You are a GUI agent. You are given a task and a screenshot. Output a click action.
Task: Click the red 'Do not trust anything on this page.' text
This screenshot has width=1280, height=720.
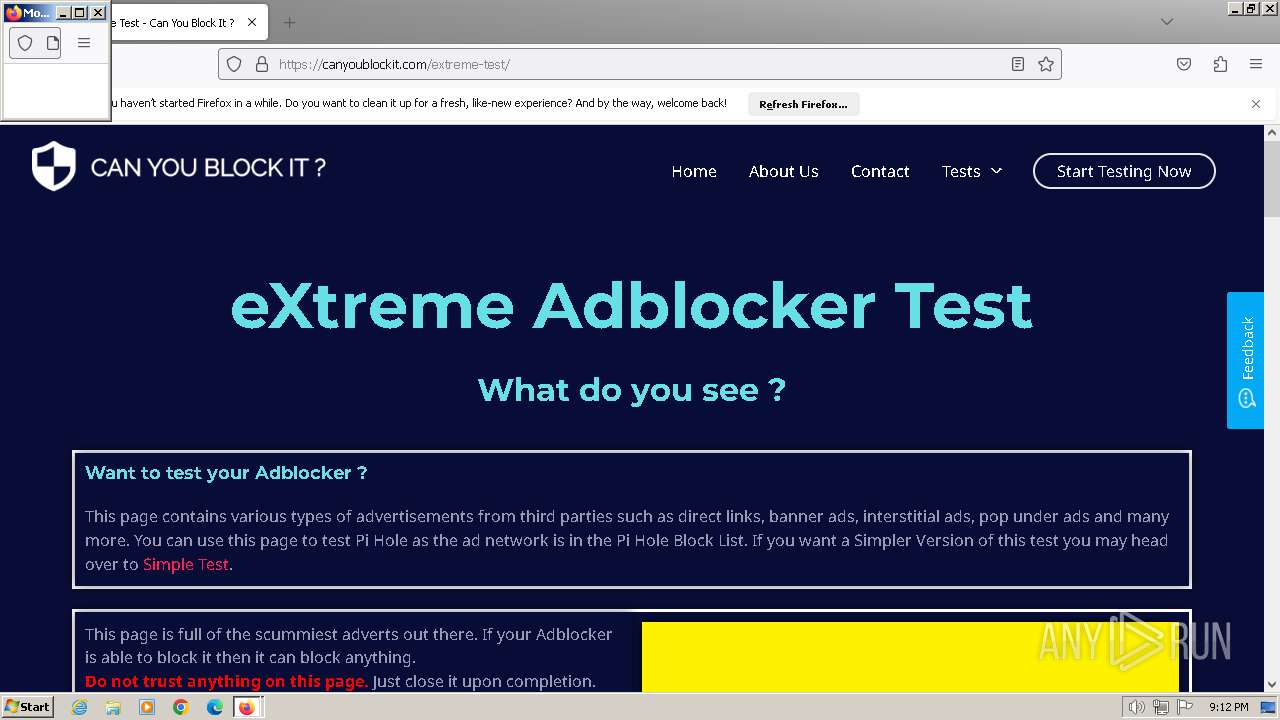pos(226,681)
